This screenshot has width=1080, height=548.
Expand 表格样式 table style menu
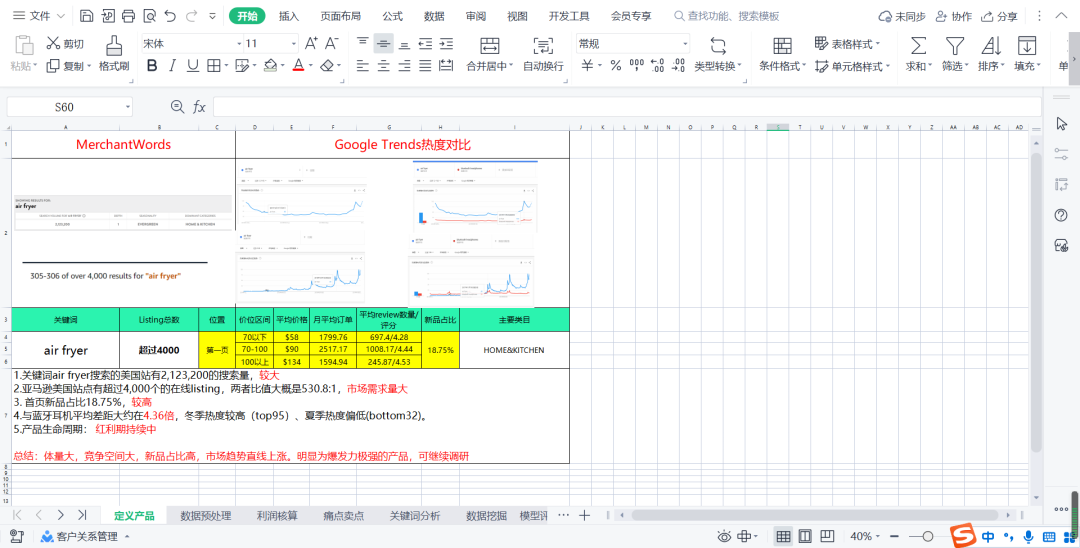click(x=847, y=43)
